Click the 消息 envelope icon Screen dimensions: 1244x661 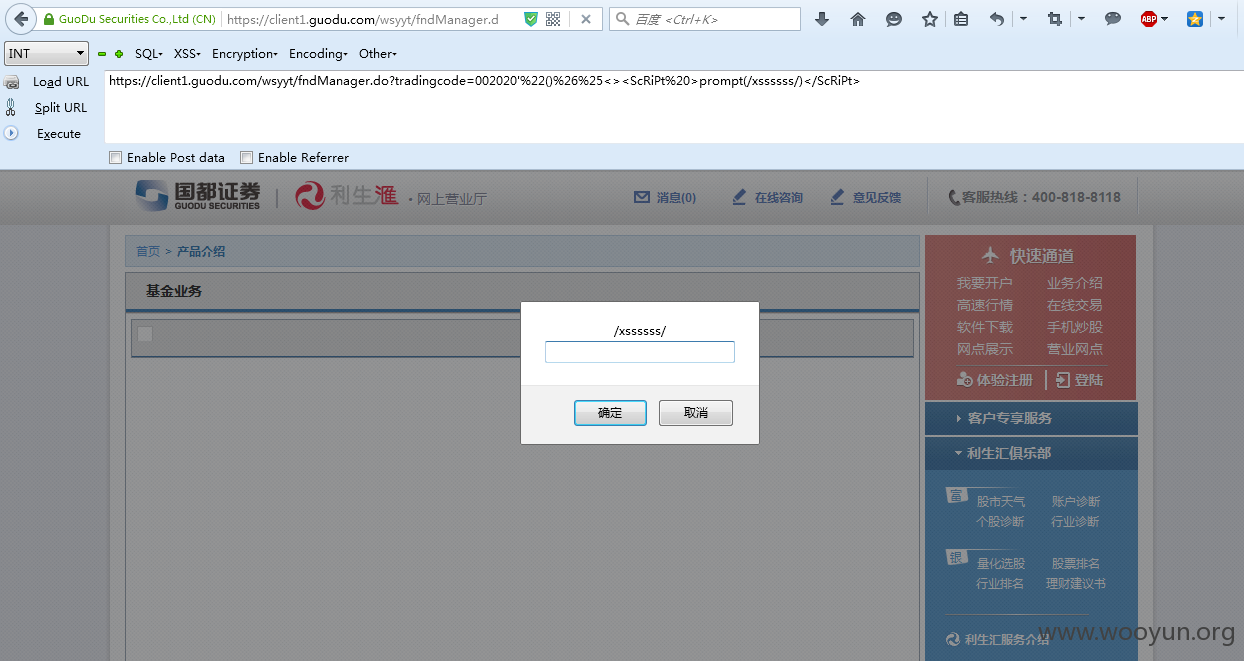[x=642, y=197]
